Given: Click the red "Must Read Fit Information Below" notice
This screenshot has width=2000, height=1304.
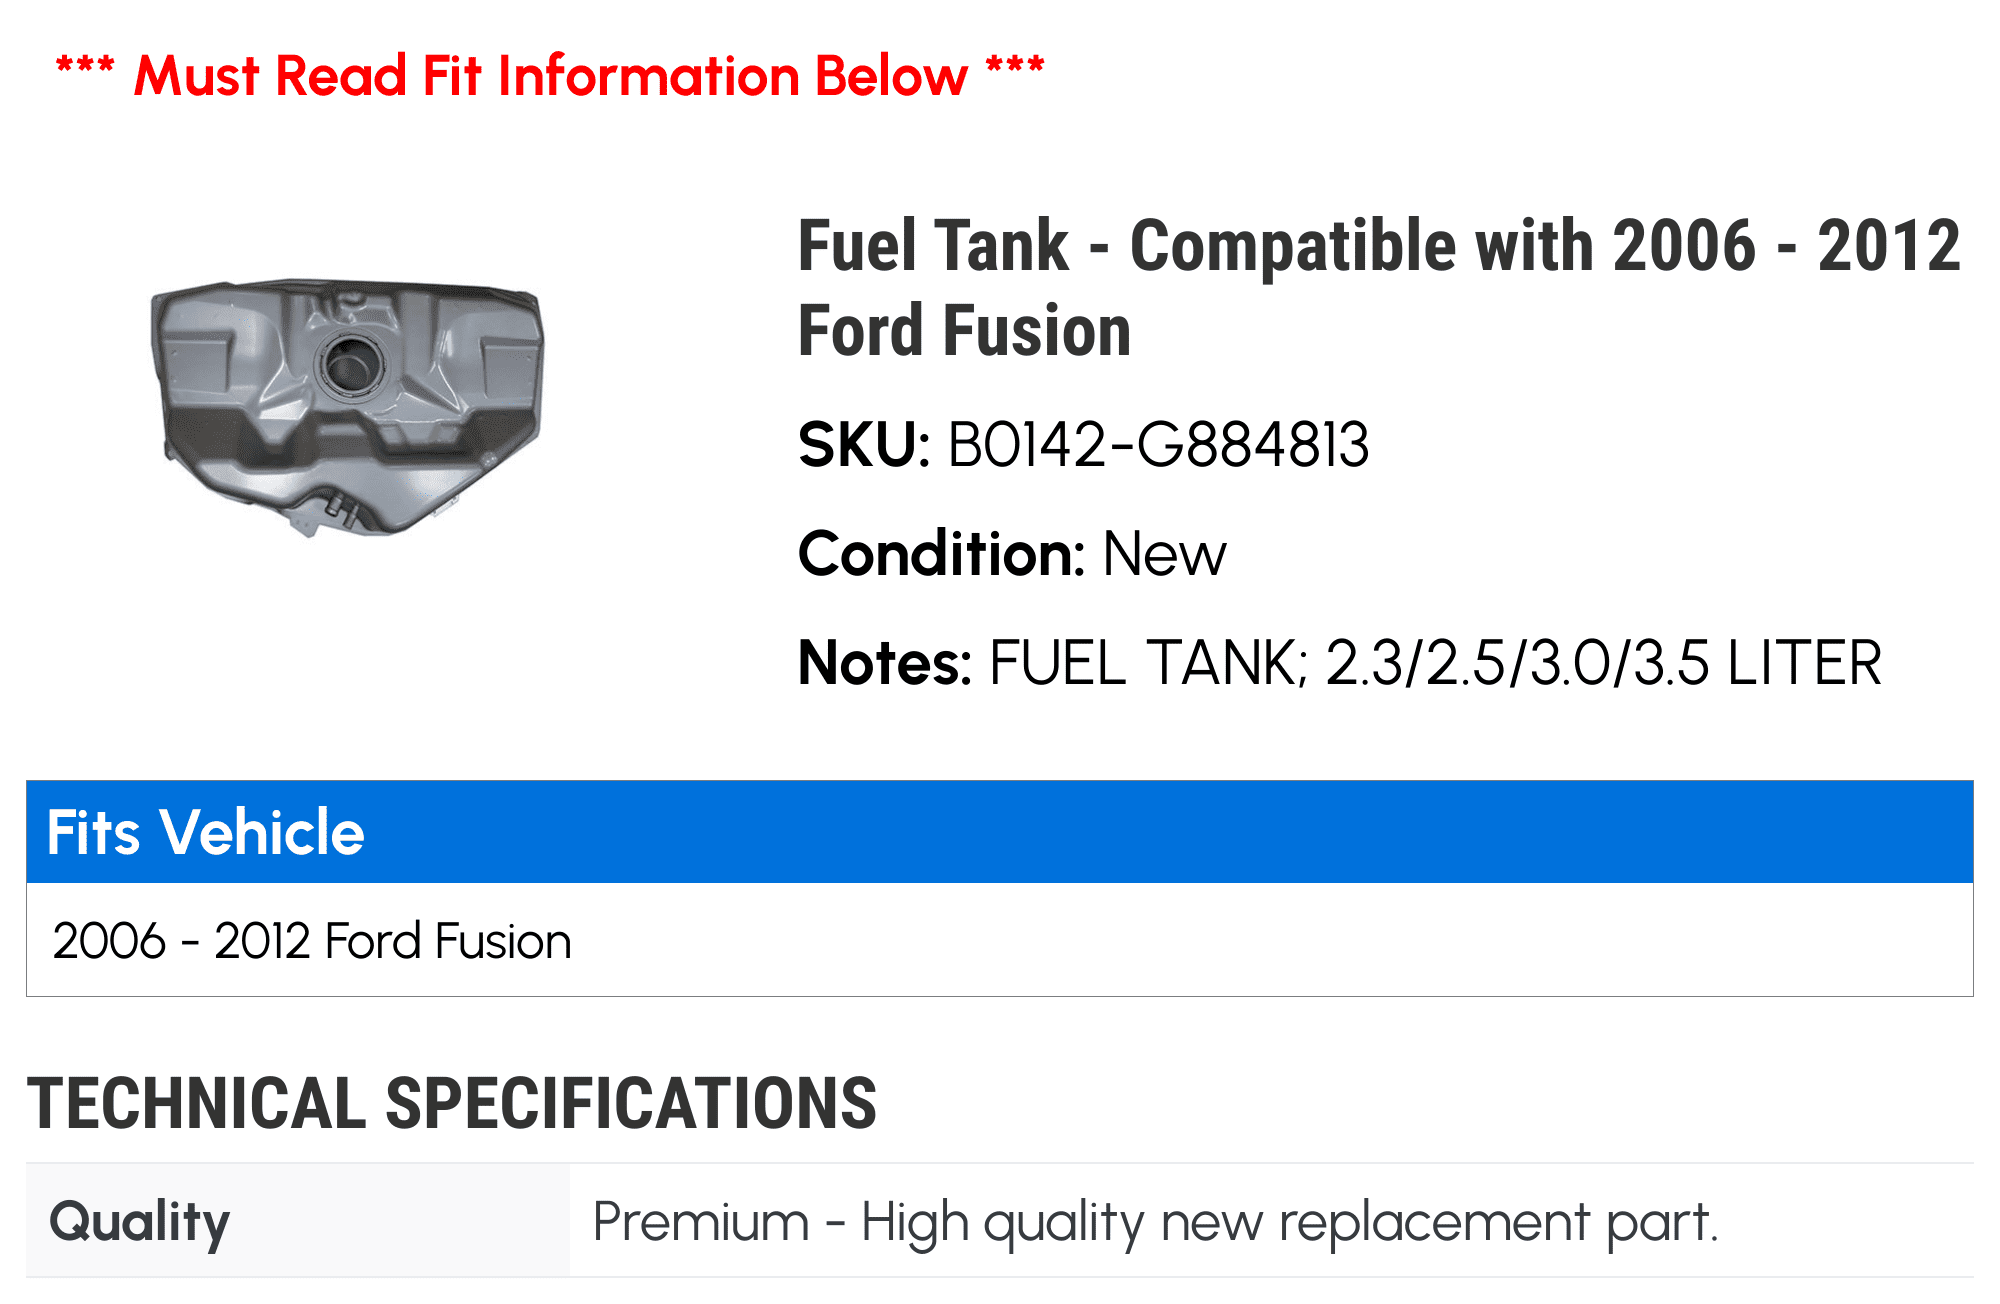Looking at the screenshot, I should 550,76.
